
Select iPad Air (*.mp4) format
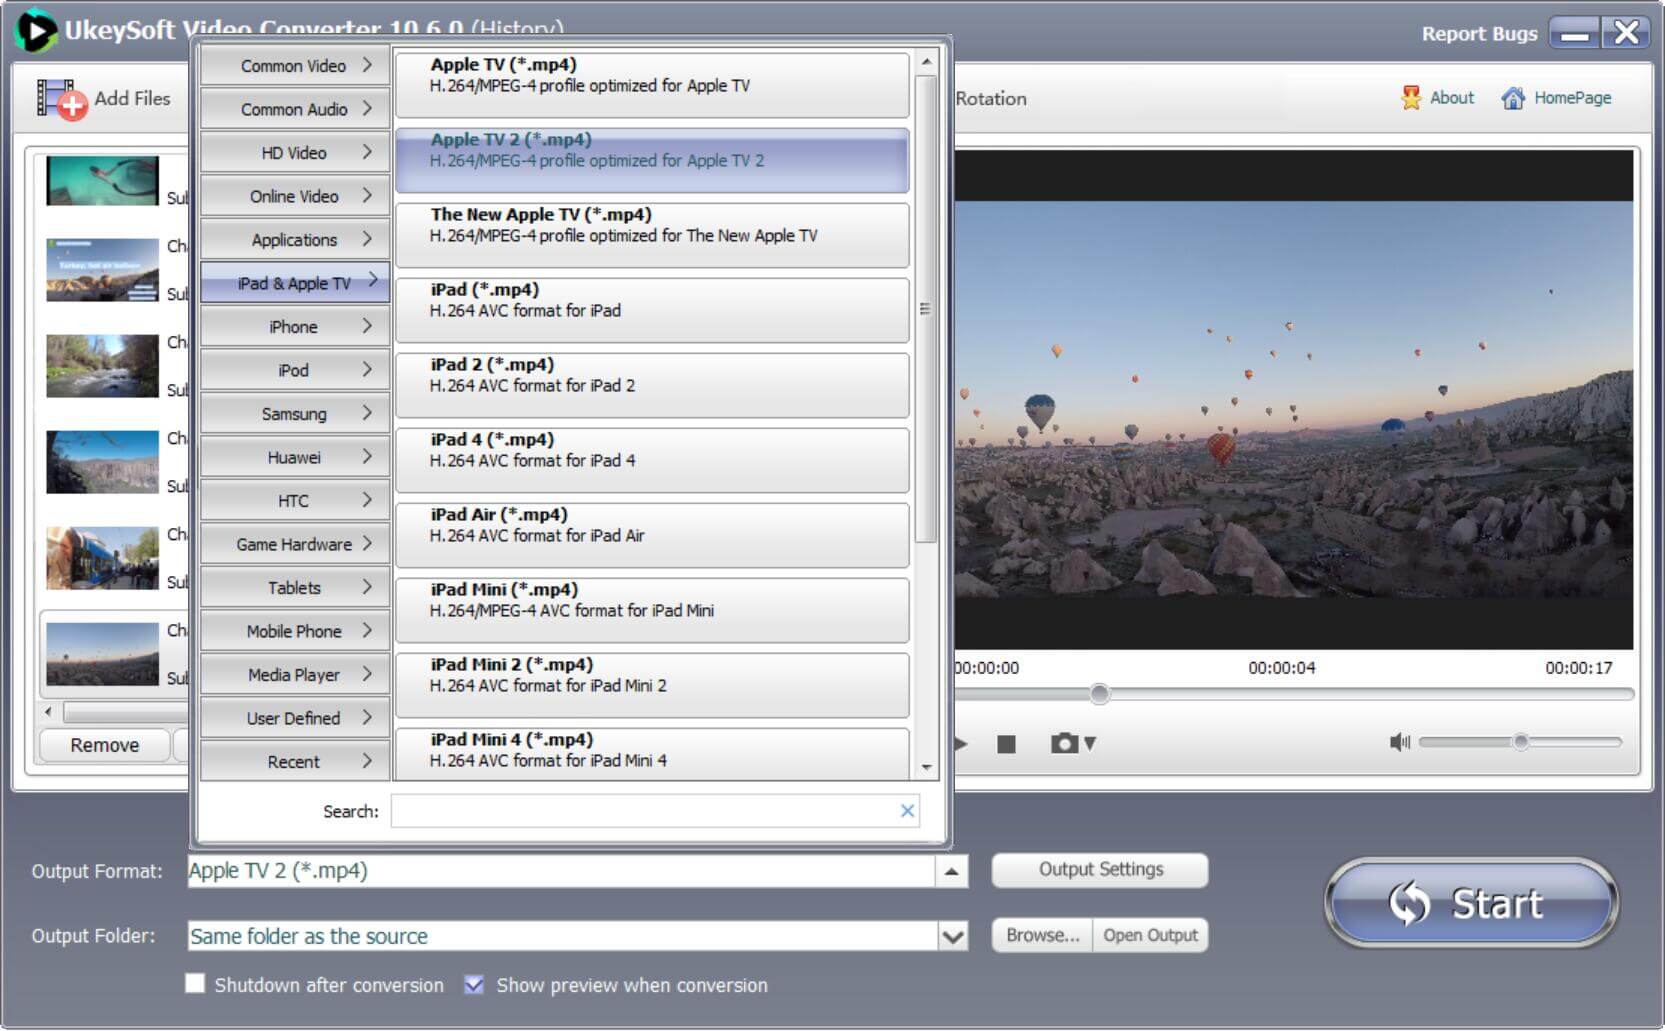click(652, 535)
